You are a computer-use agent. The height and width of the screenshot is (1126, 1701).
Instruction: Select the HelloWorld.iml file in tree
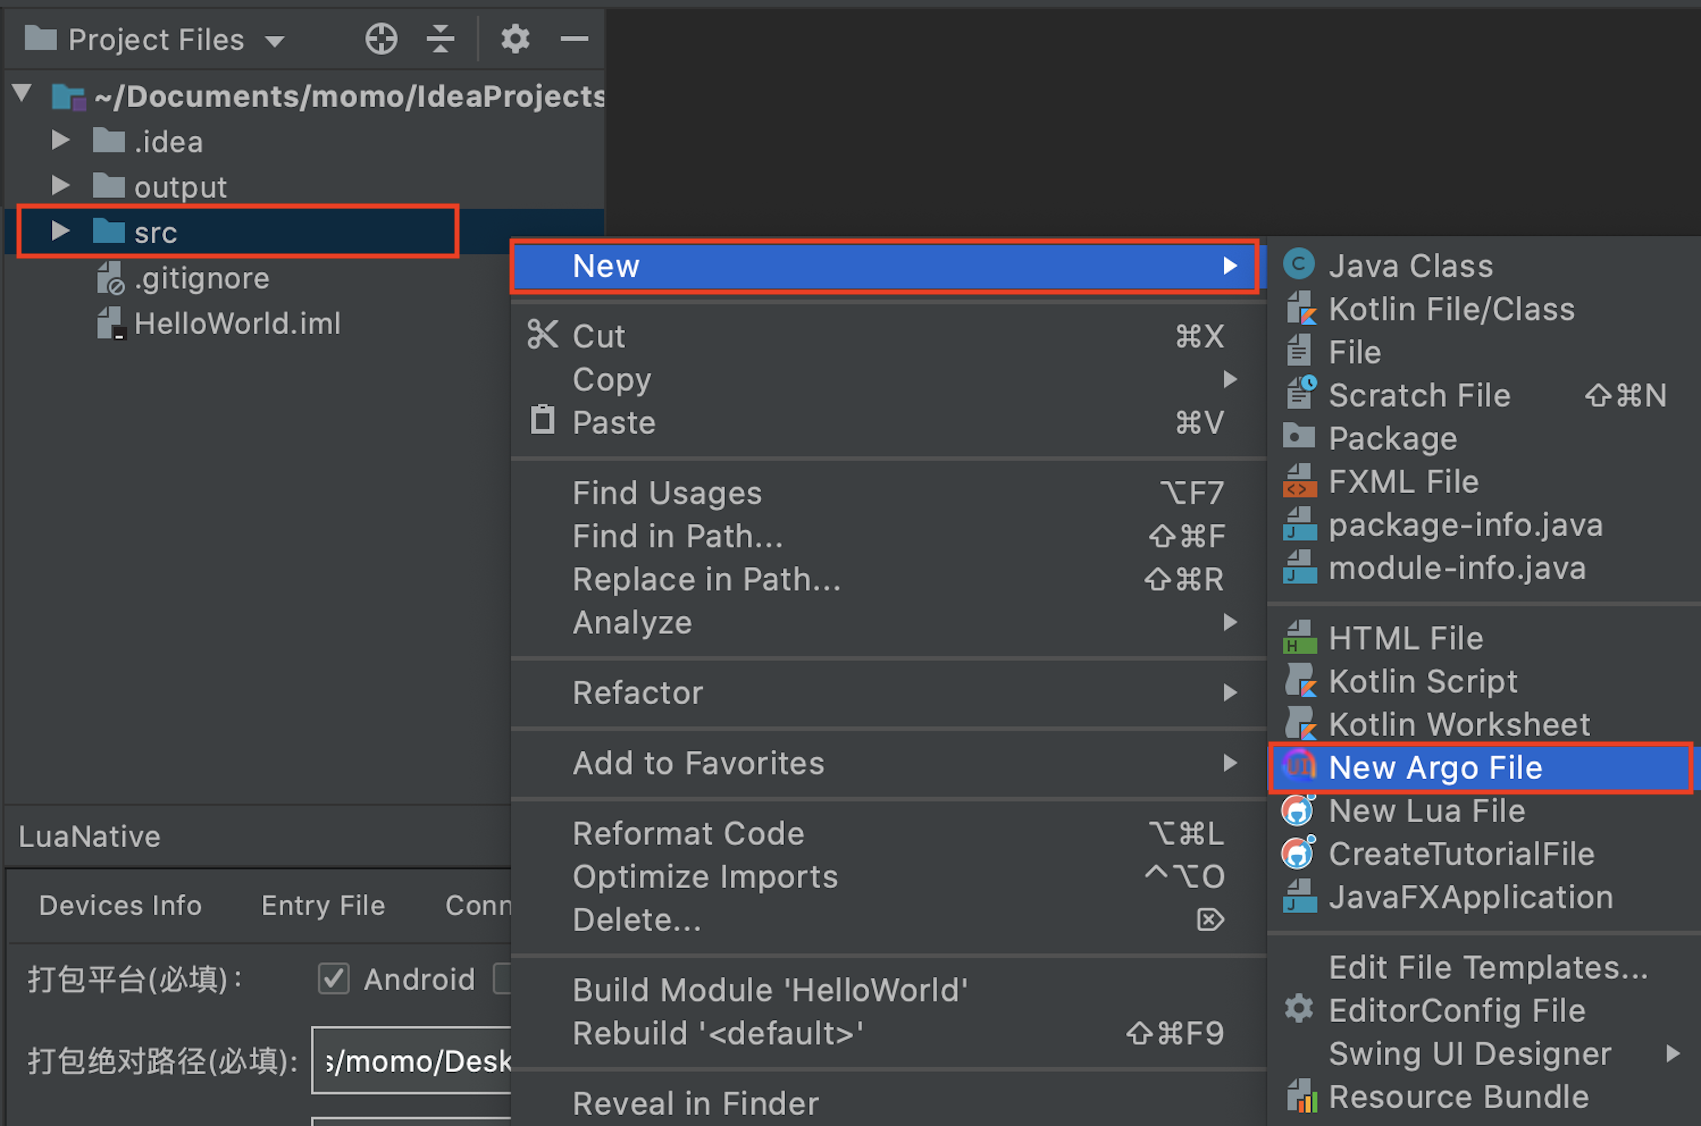(x=237, y=323)
